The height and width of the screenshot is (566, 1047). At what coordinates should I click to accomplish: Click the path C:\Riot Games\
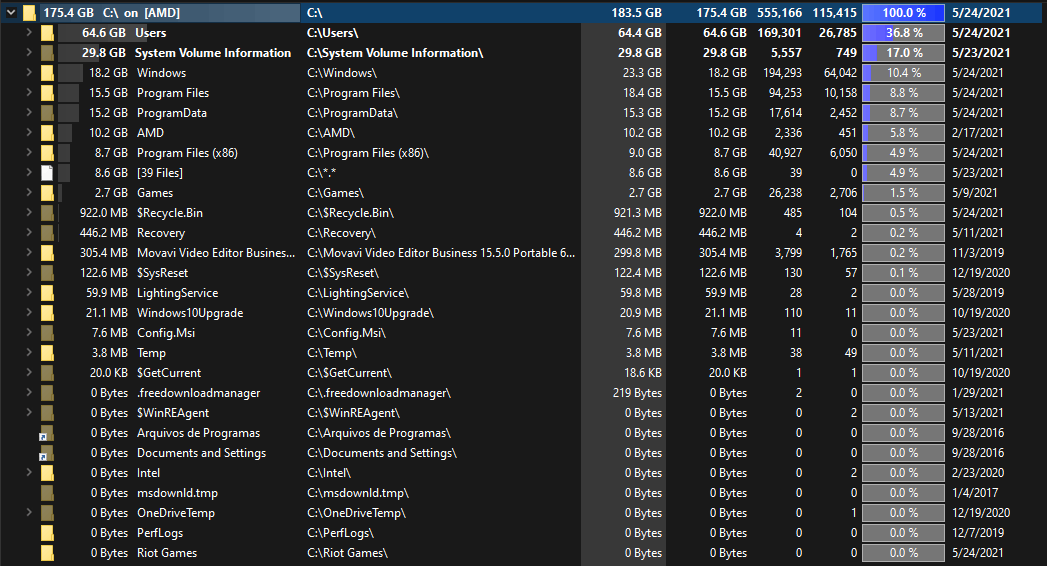pos(347,553)
